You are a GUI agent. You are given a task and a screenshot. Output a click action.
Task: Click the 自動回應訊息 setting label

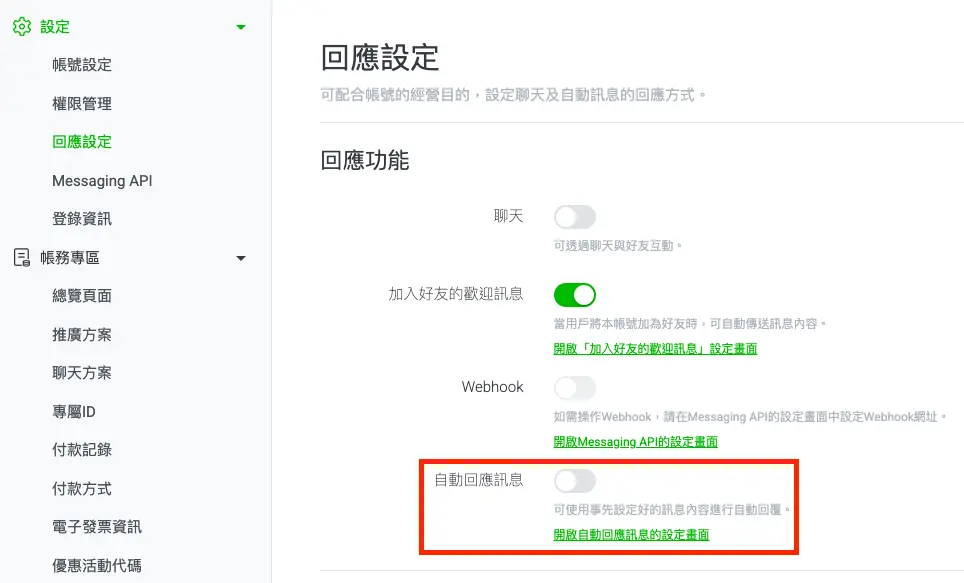click(479, 480)
